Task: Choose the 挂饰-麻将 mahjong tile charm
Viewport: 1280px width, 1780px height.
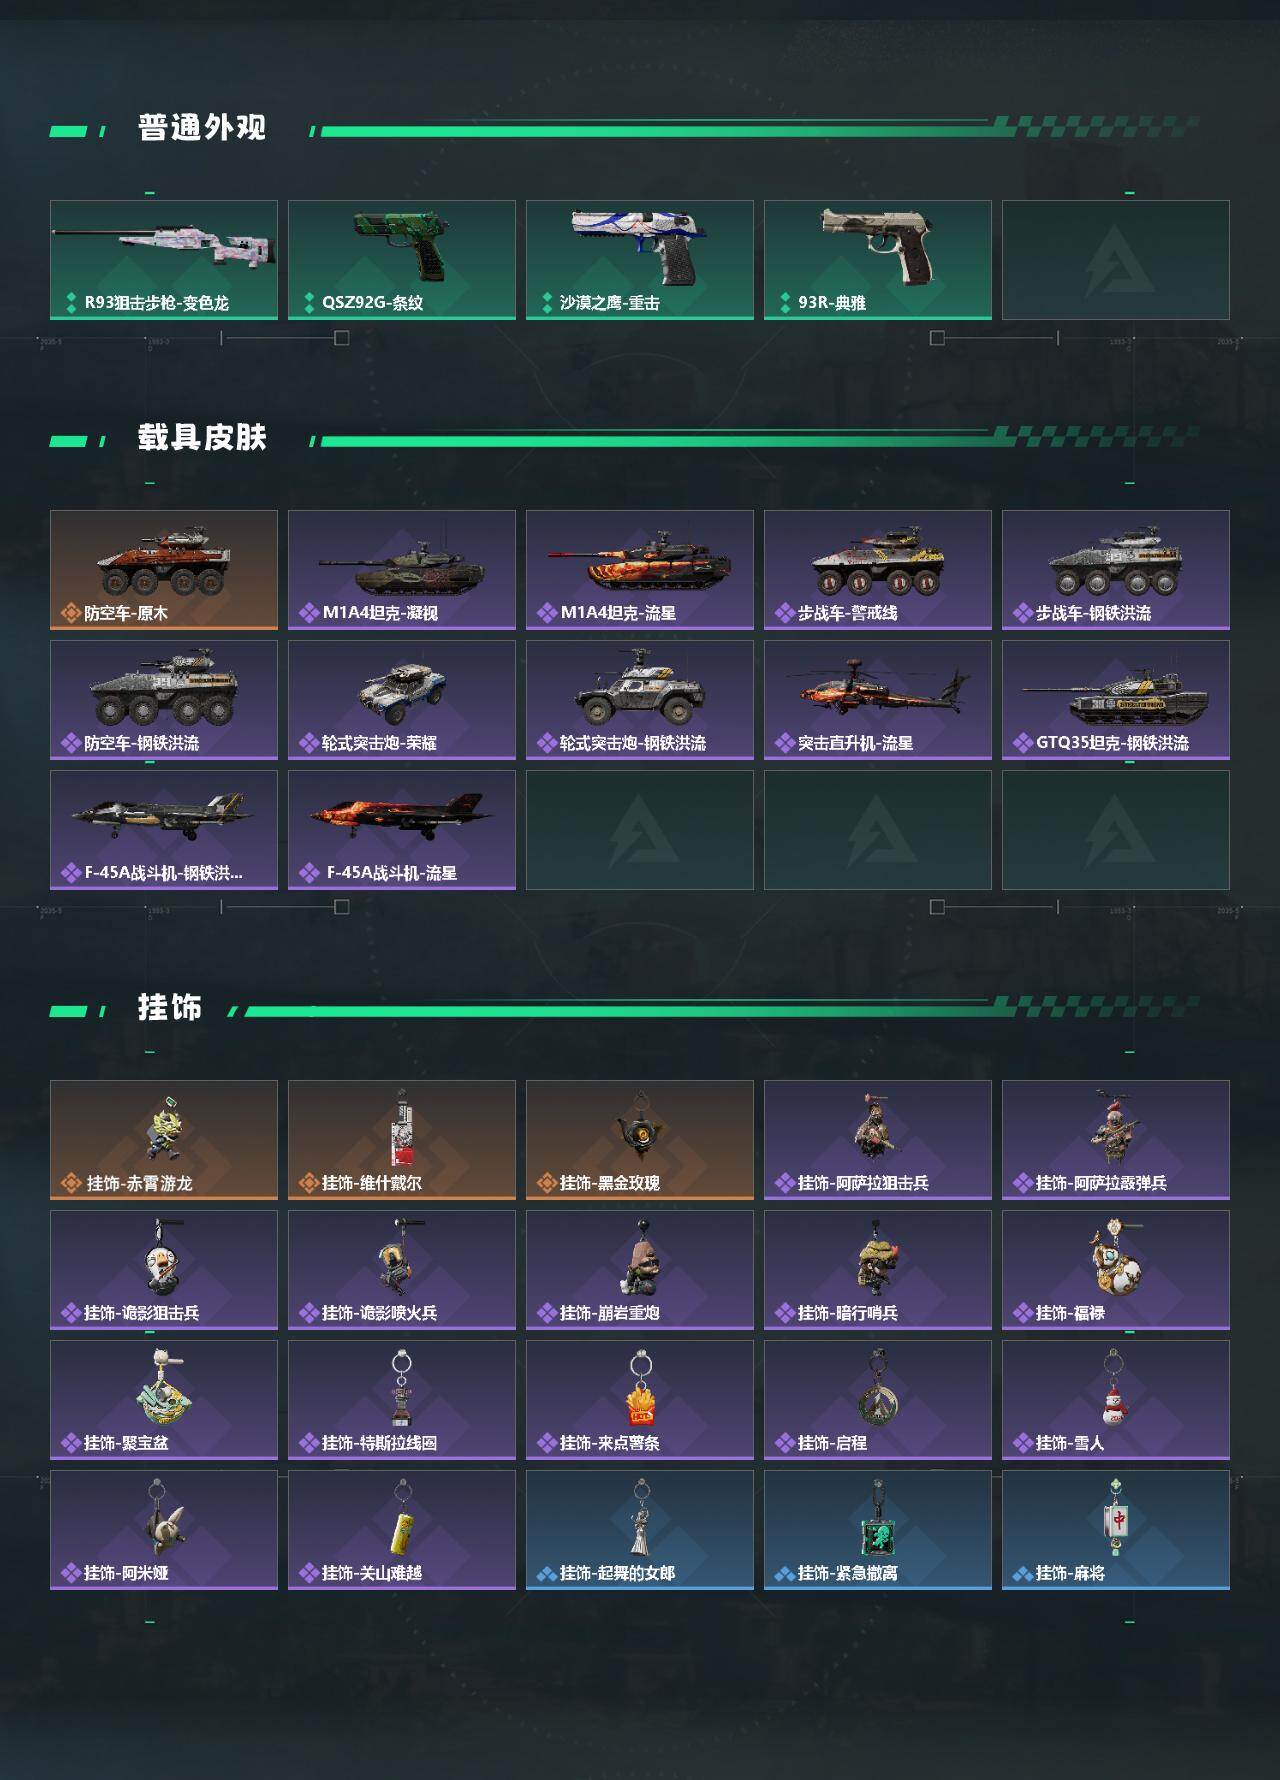Action: coord(1116,1530)
